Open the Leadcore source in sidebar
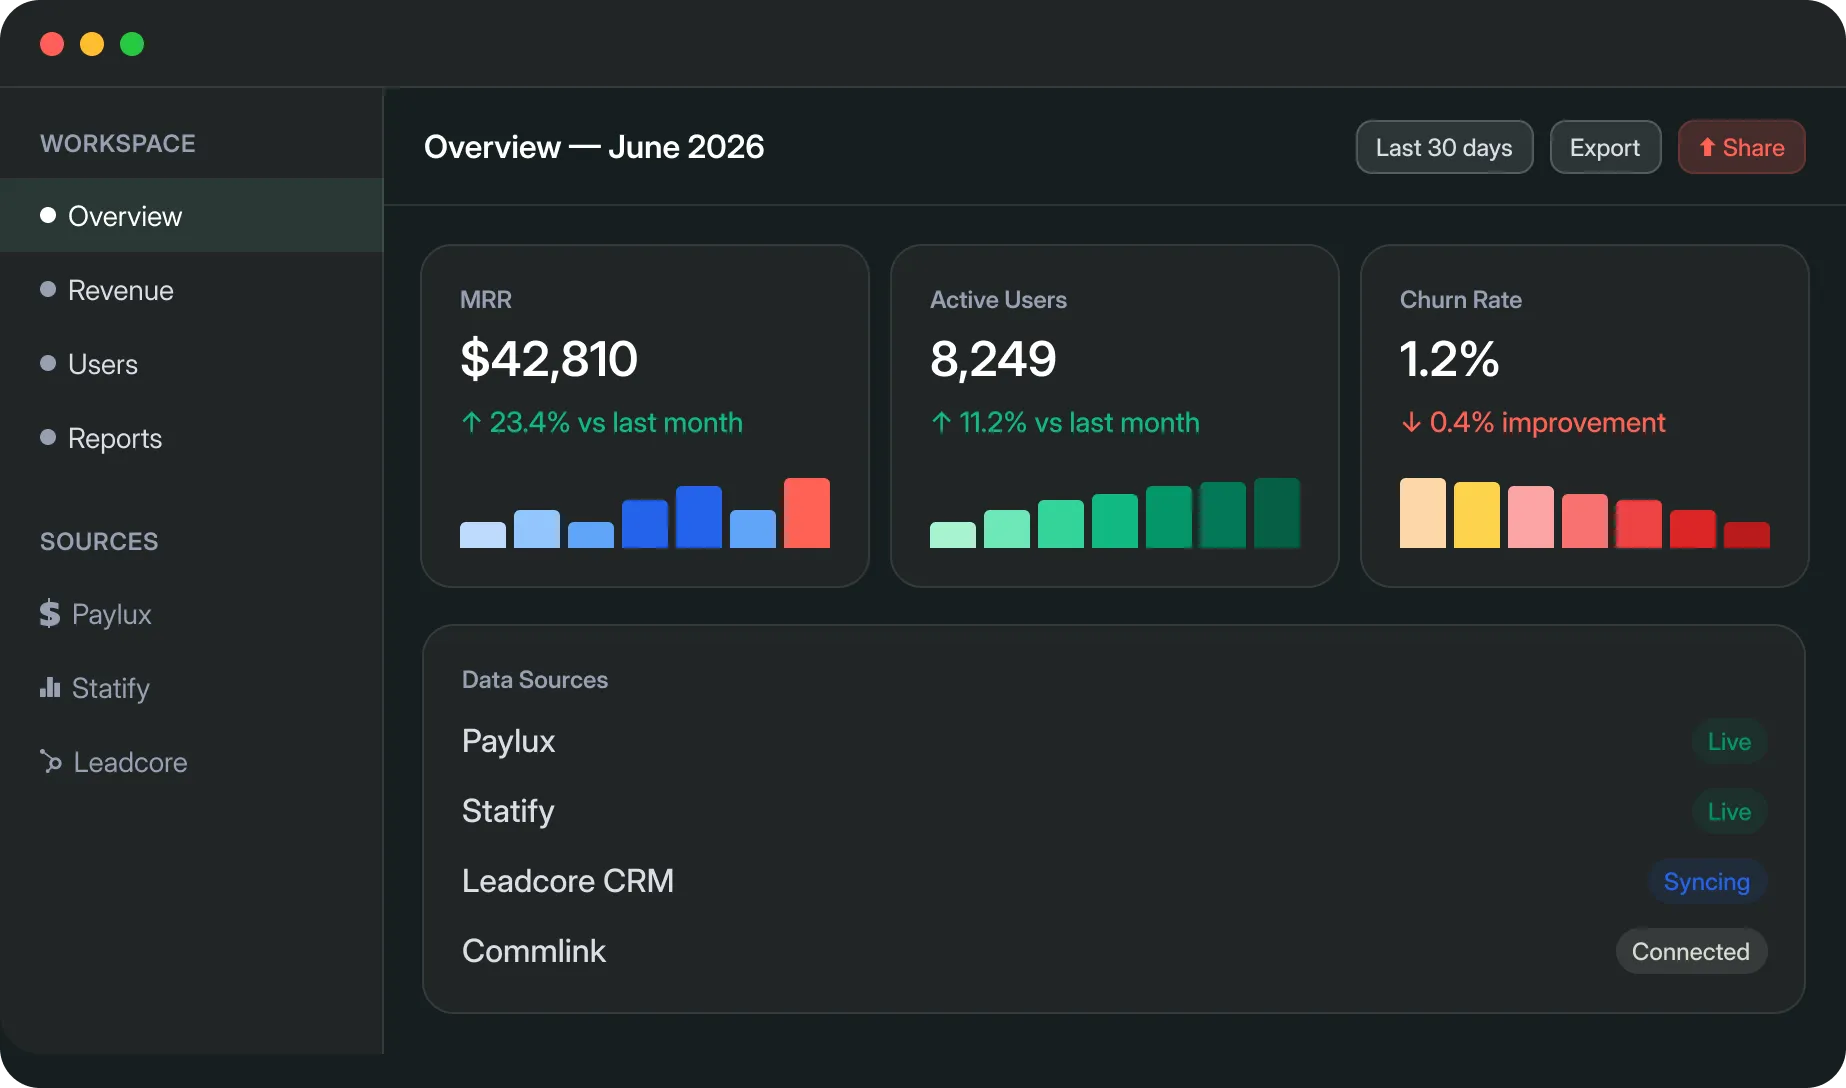Screen dimensions: 1846x1088 tap(191, 761)
